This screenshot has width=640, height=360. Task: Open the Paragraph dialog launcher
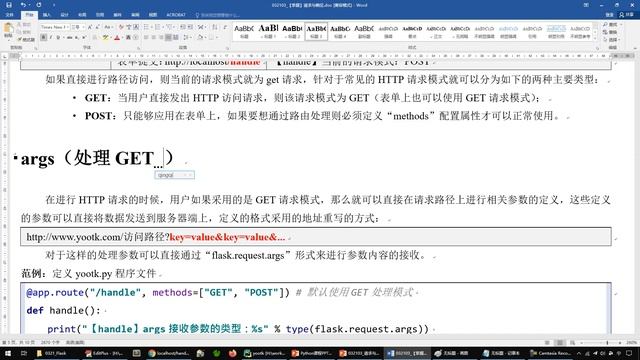pyautogui.click(x=228, y=48)
